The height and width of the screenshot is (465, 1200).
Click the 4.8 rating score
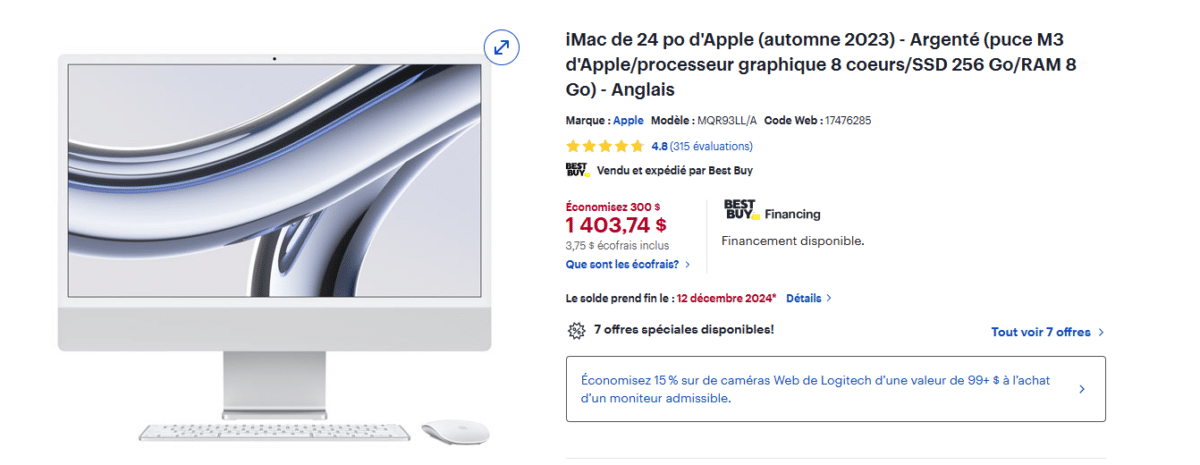point(659,146)
